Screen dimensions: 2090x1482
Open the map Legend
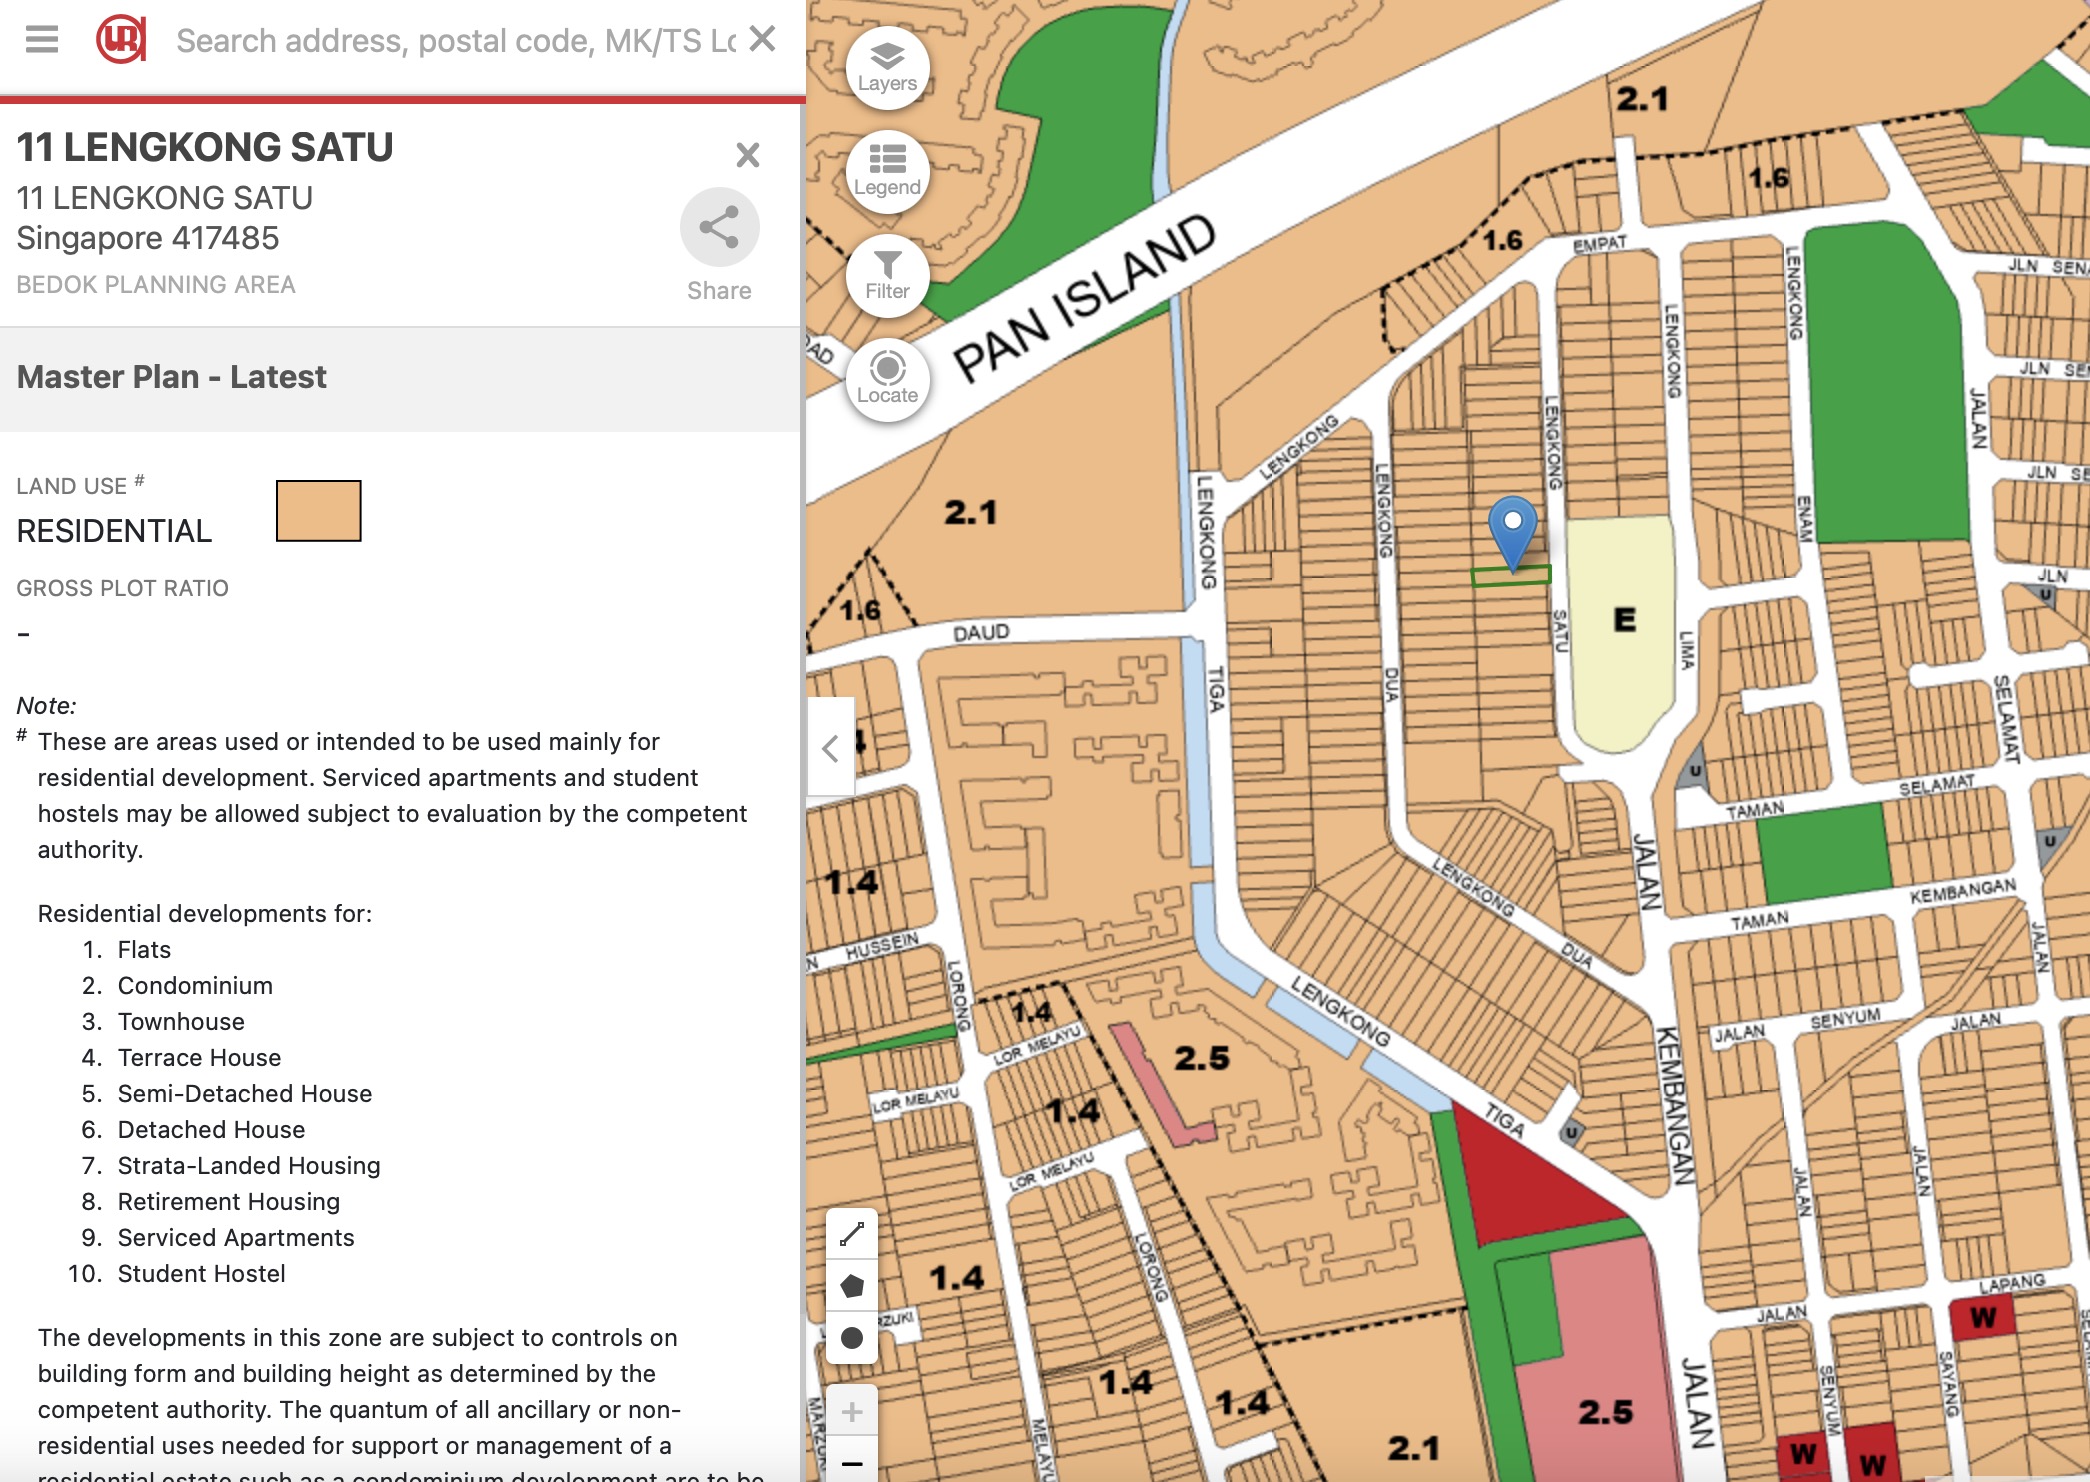[887, 171]
